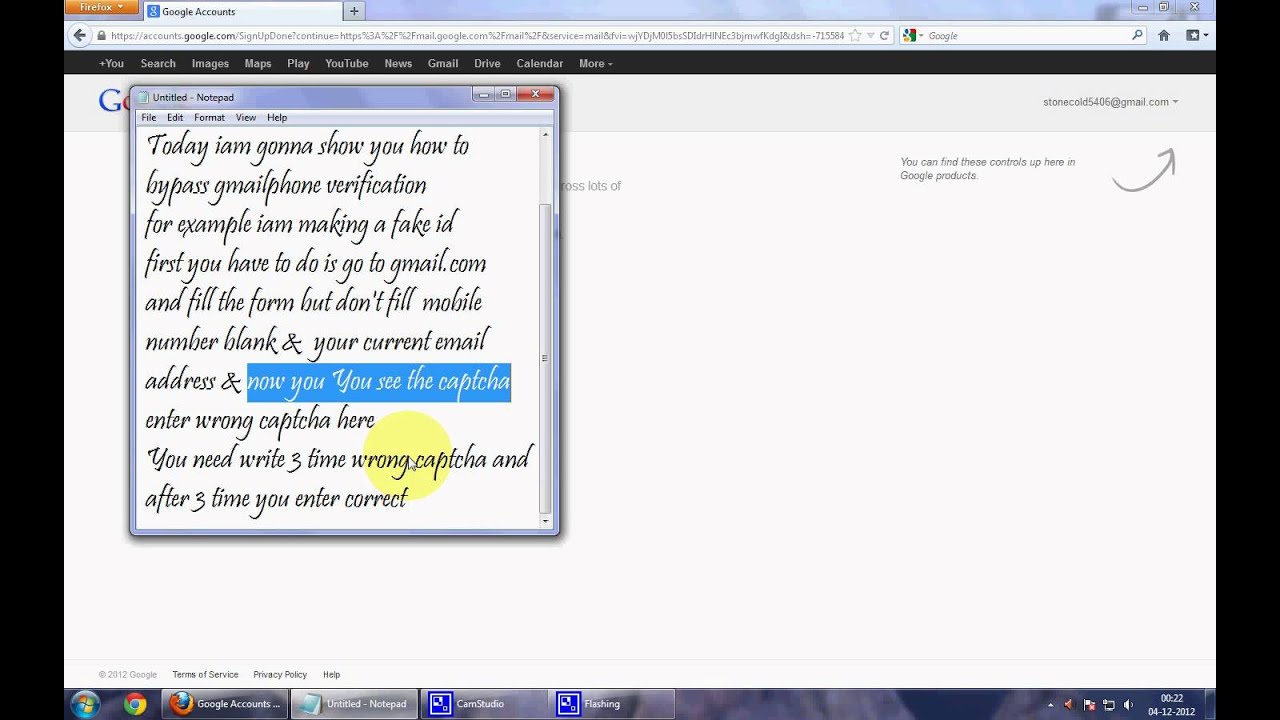Expand the More menu in Google bar
The height and width of the screenshot is (720, 1280).
[x=596, y=63]
